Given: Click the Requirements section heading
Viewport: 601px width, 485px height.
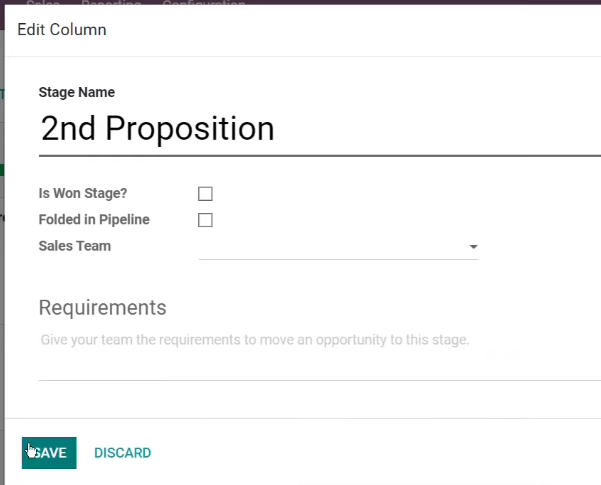Looking at the screenshot, I should 102,307.
